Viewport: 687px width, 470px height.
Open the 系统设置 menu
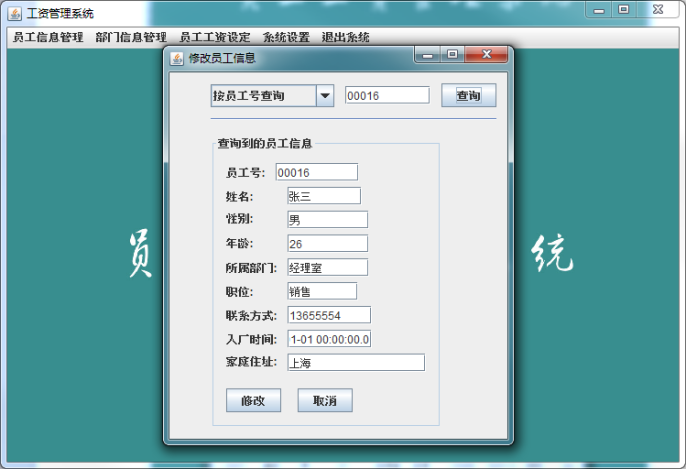tap(286, 37)
